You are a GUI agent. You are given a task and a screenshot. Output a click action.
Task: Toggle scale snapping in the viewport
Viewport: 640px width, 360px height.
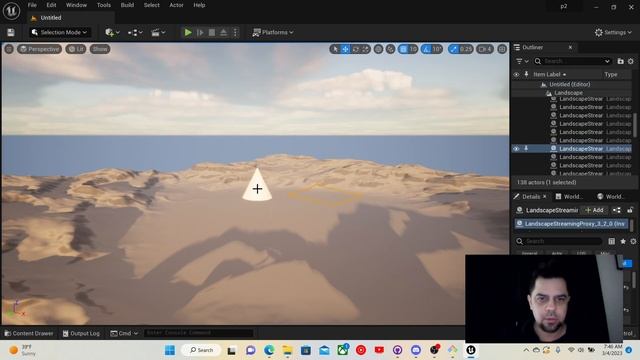[x=453, y=49]
